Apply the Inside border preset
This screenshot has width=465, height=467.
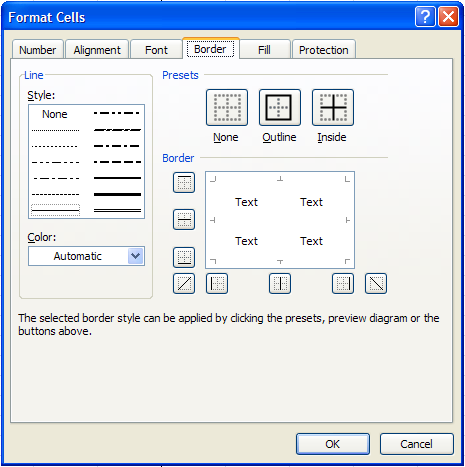[333, 107]
